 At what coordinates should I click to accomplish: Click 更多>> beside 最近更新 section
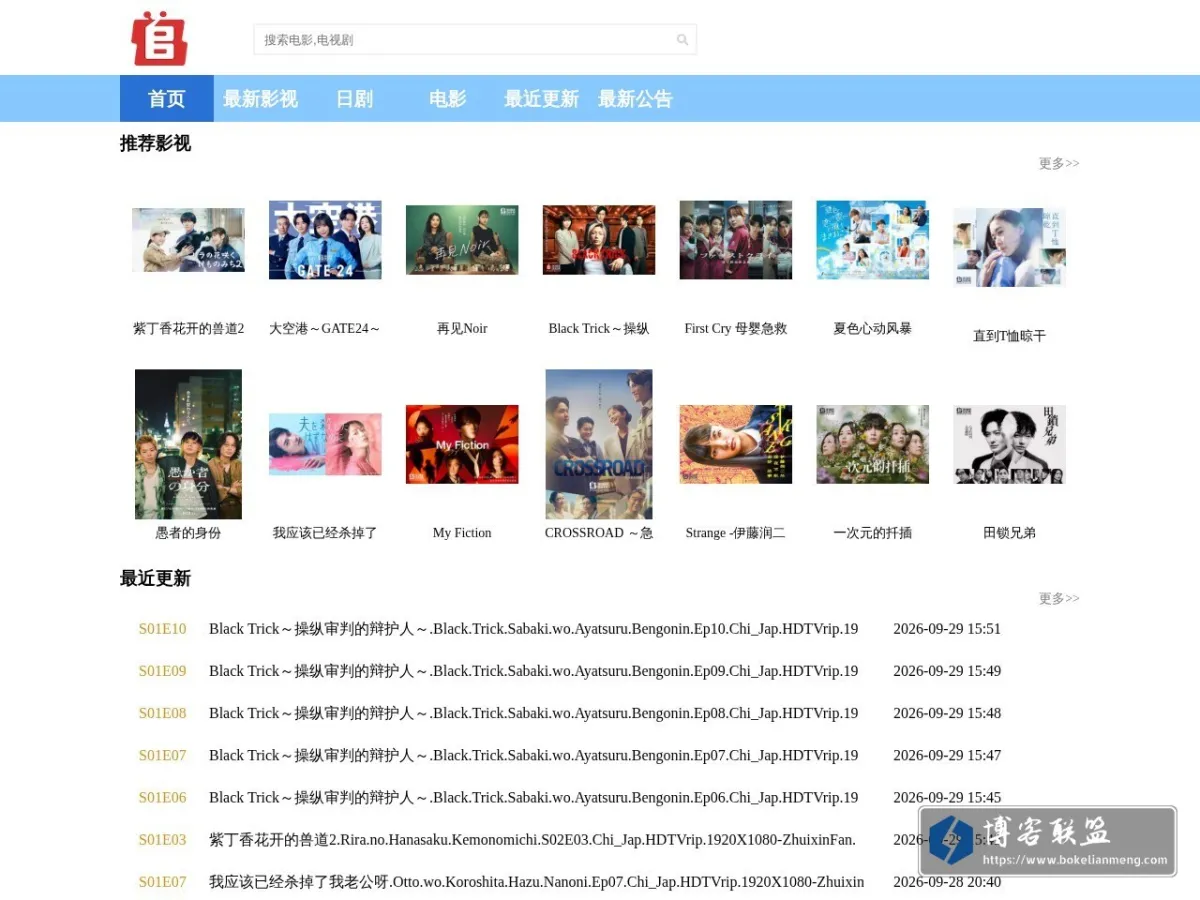coord(1059,598)
